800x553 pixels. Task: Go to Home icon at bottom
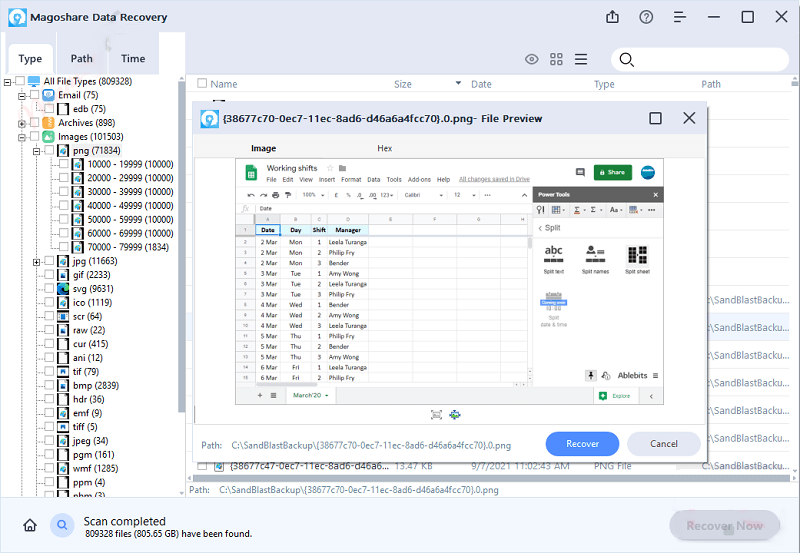point(30,525)
